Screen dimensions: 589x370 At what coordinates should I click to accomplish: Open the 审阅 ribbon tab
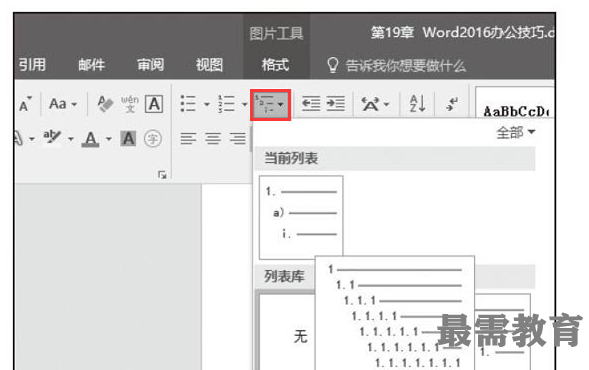(150, 65)
